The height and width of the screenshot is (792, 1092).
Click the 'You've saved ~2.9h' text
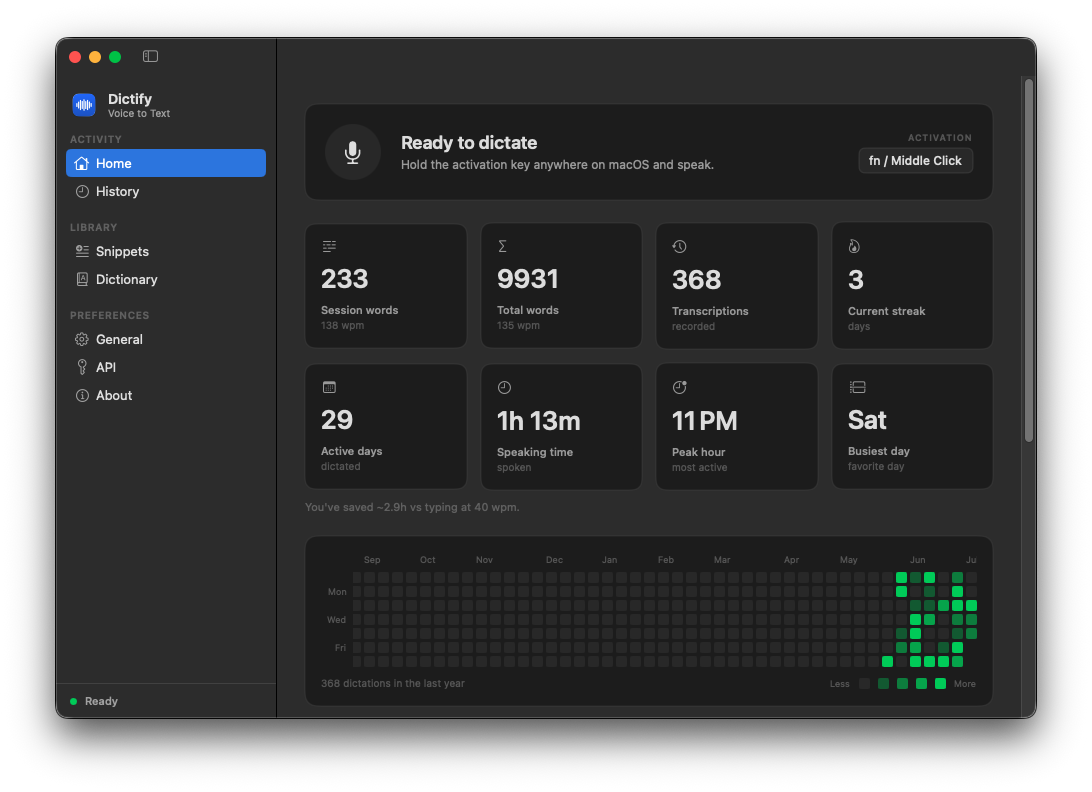click(x=412, y=507)
